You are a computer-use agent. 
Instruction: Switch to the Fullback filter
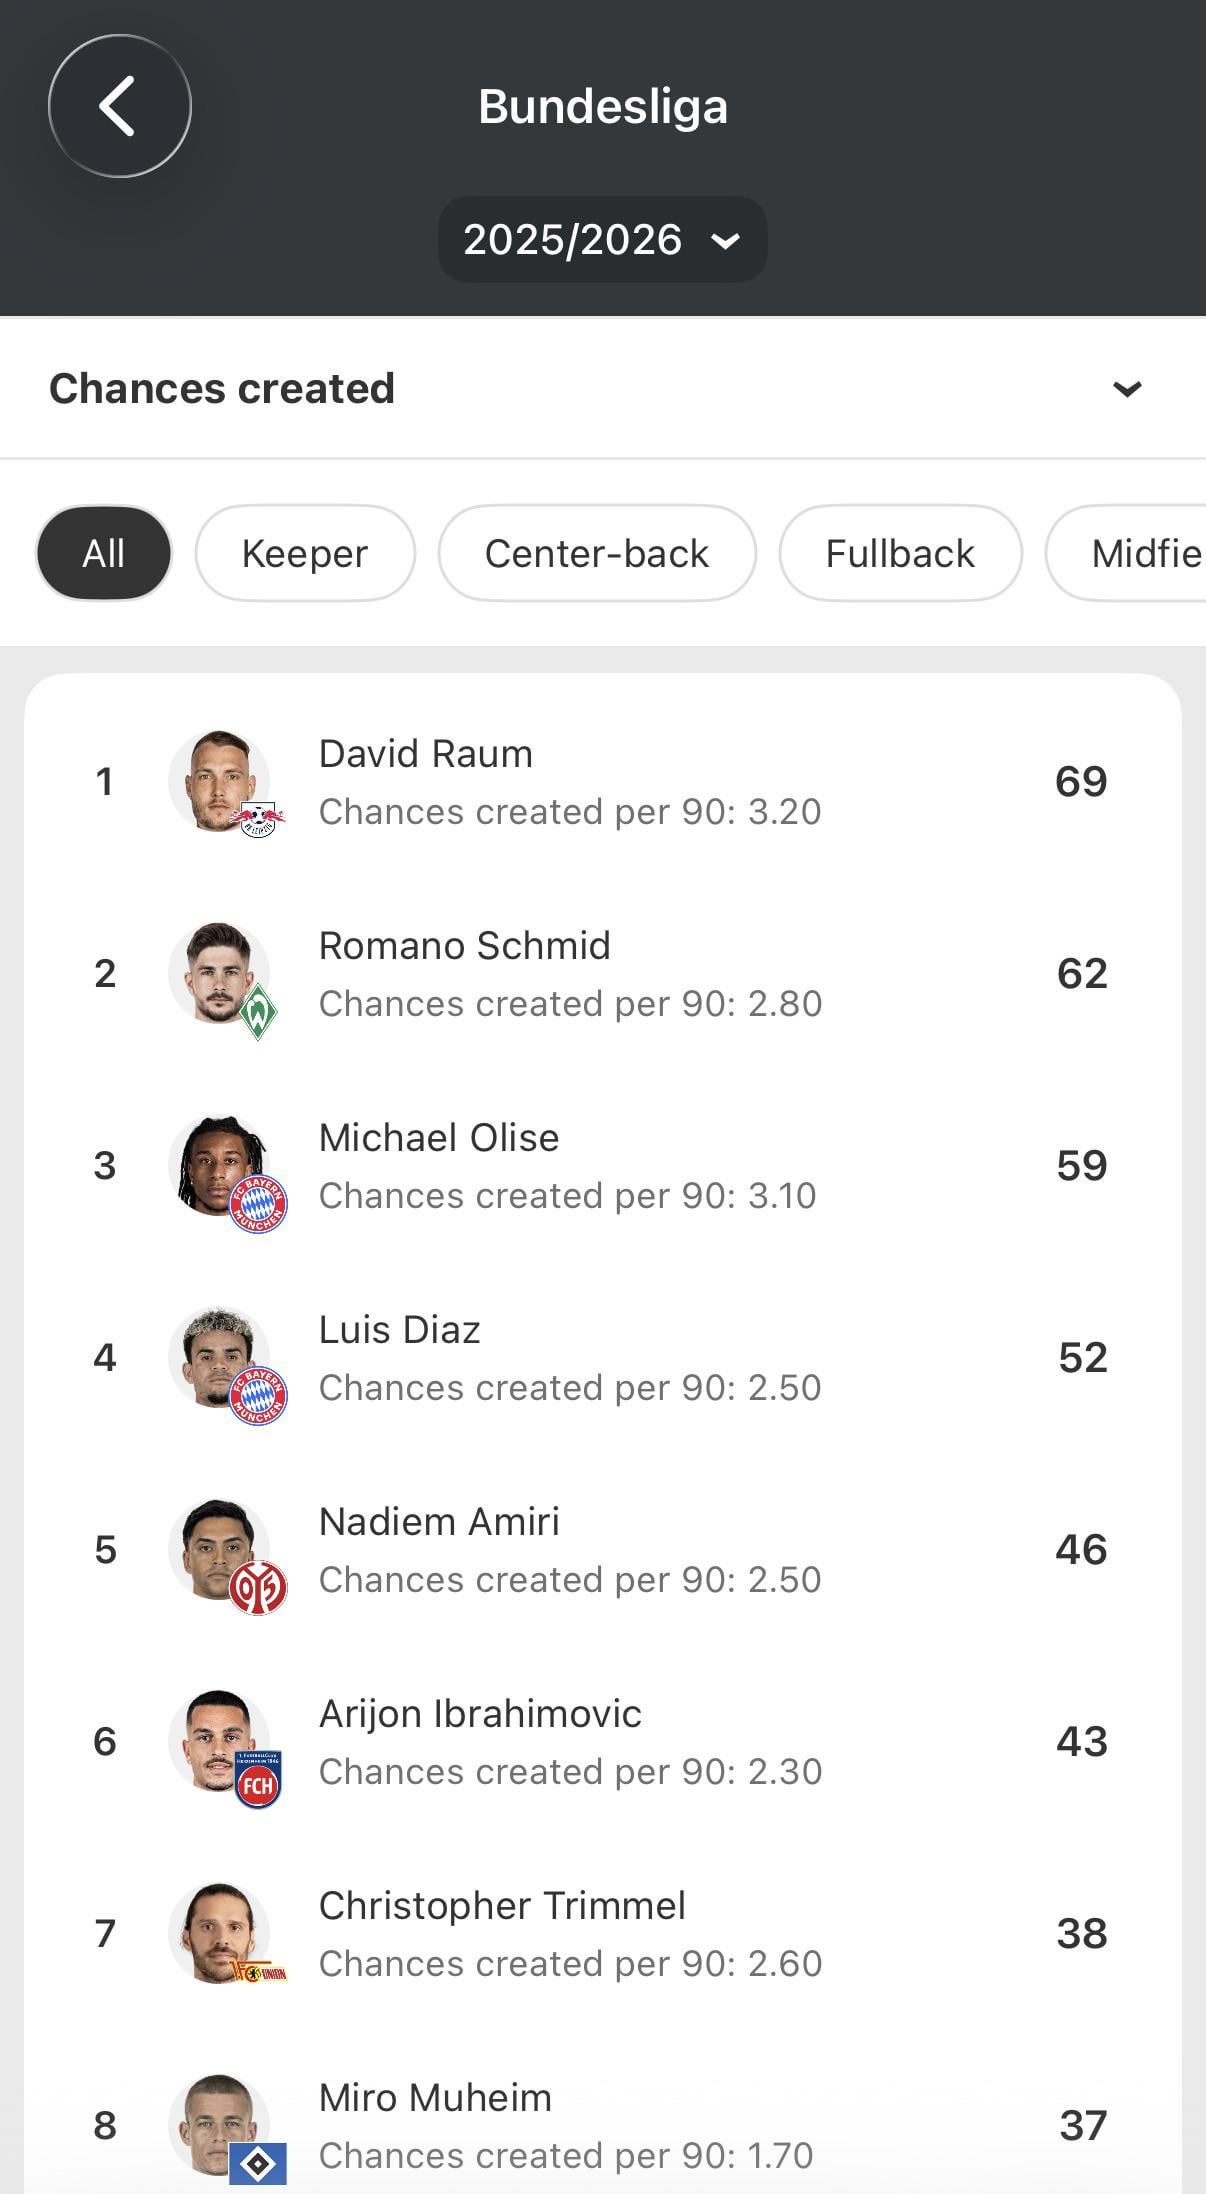click(x=900, y=553)
